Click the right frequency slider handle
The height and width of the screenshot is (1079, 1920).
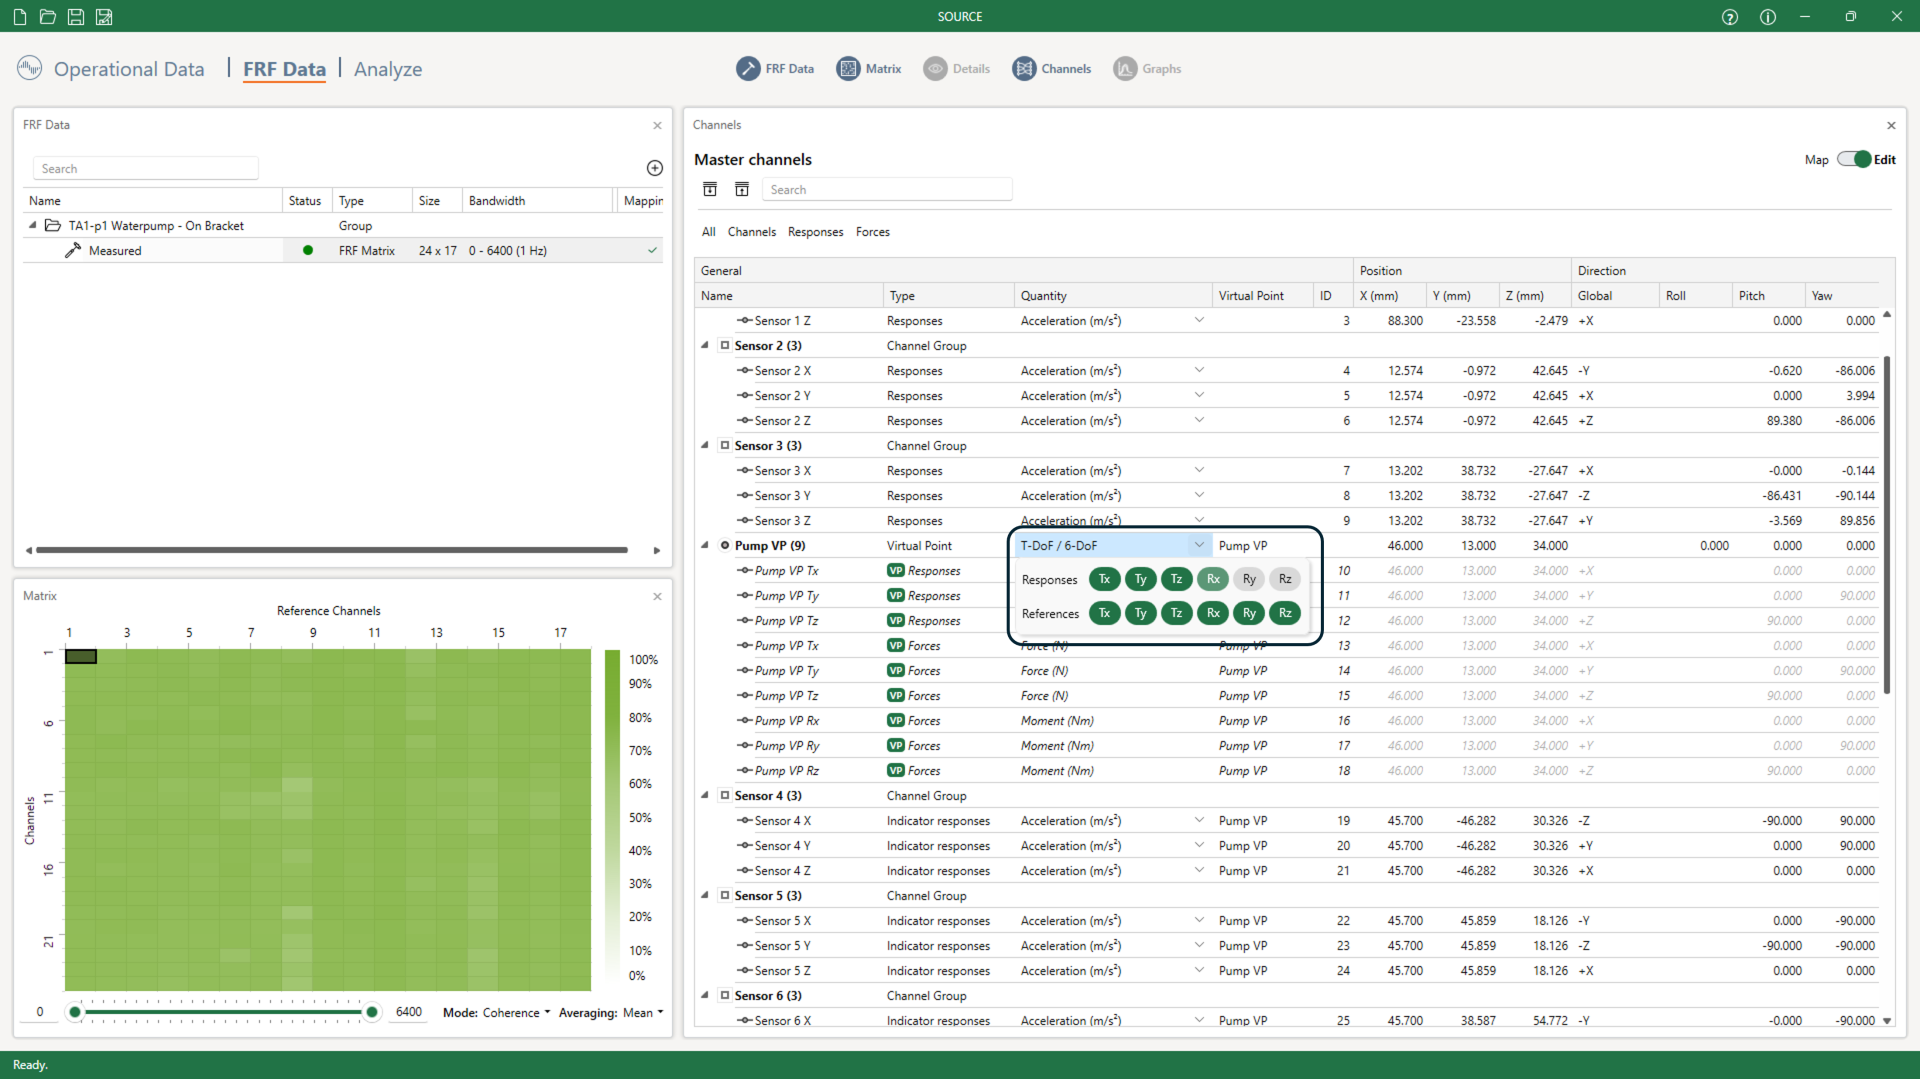pos(372,1012)
